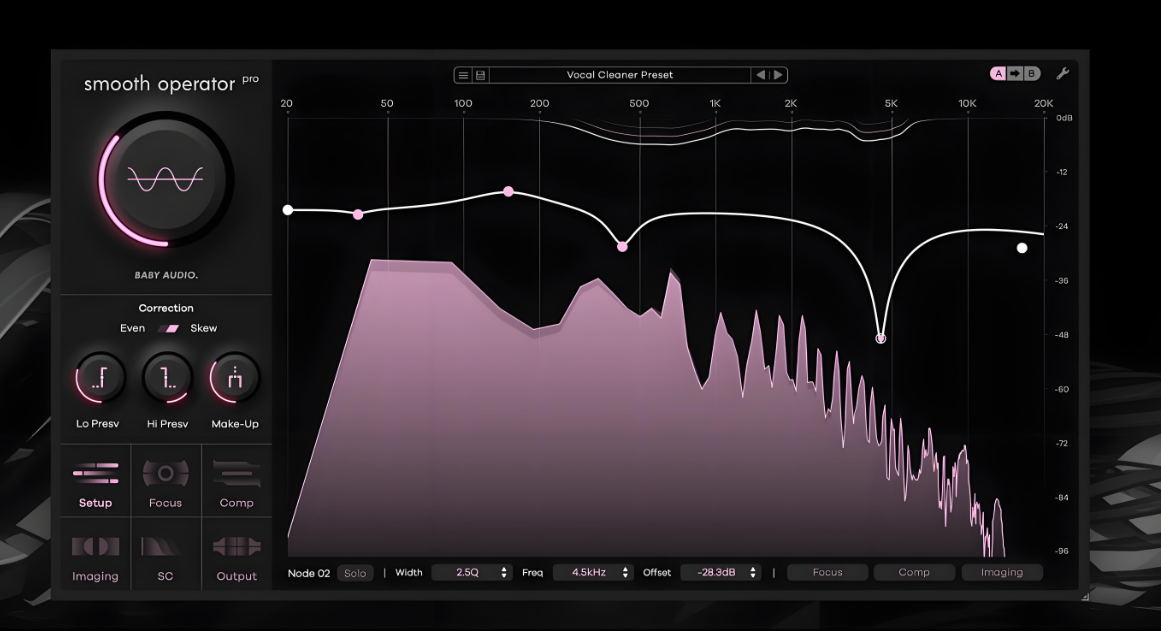Click the '5K' frequency axis label
The image size is (1161, 631).
[891, 104]
